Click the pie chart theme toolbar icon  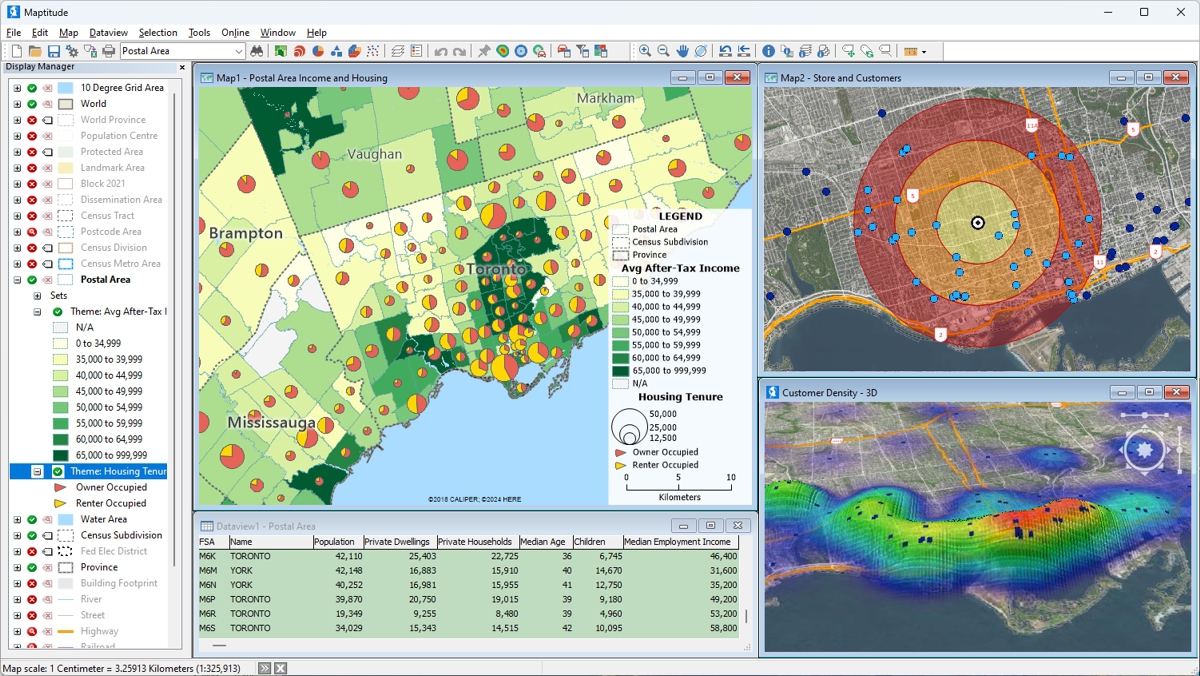(316, 50)
